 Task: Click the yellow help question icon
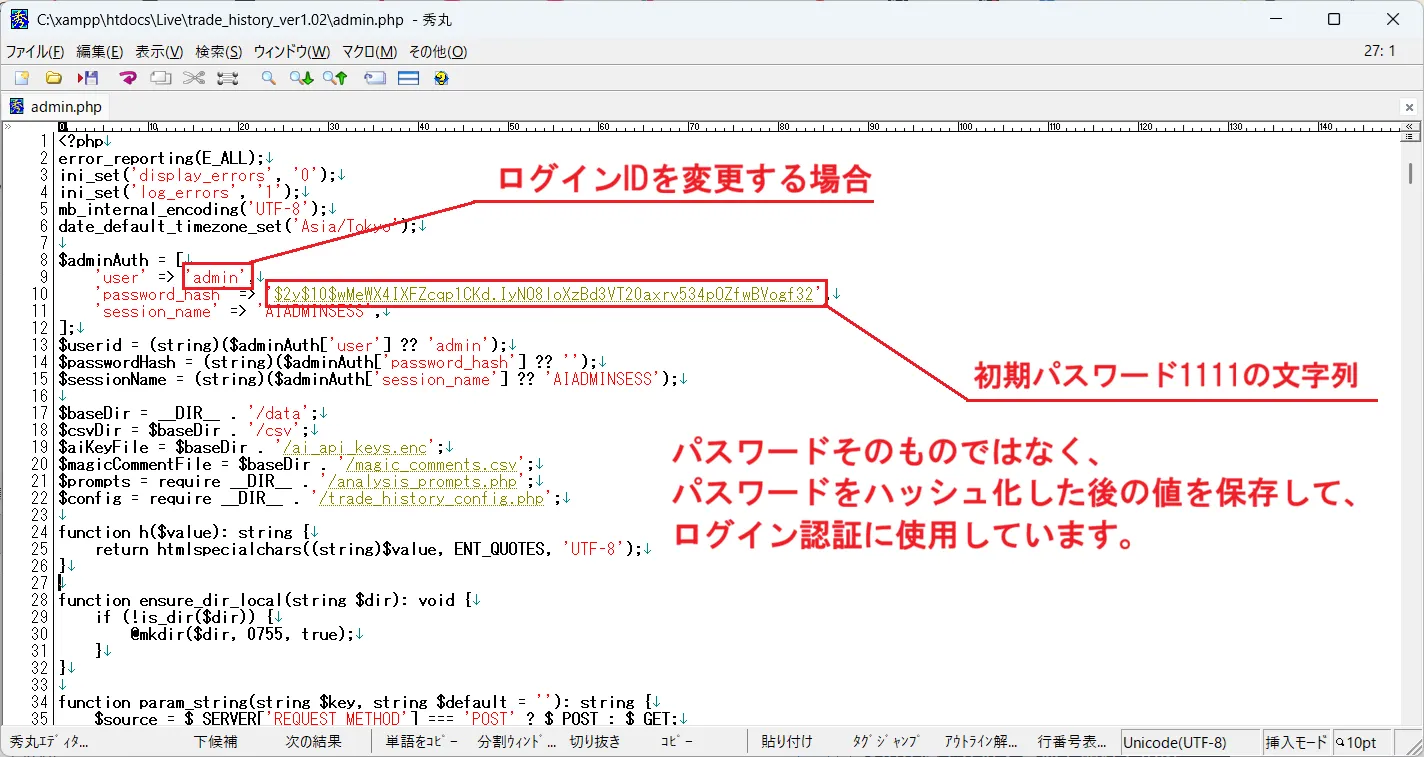(441, 78)
